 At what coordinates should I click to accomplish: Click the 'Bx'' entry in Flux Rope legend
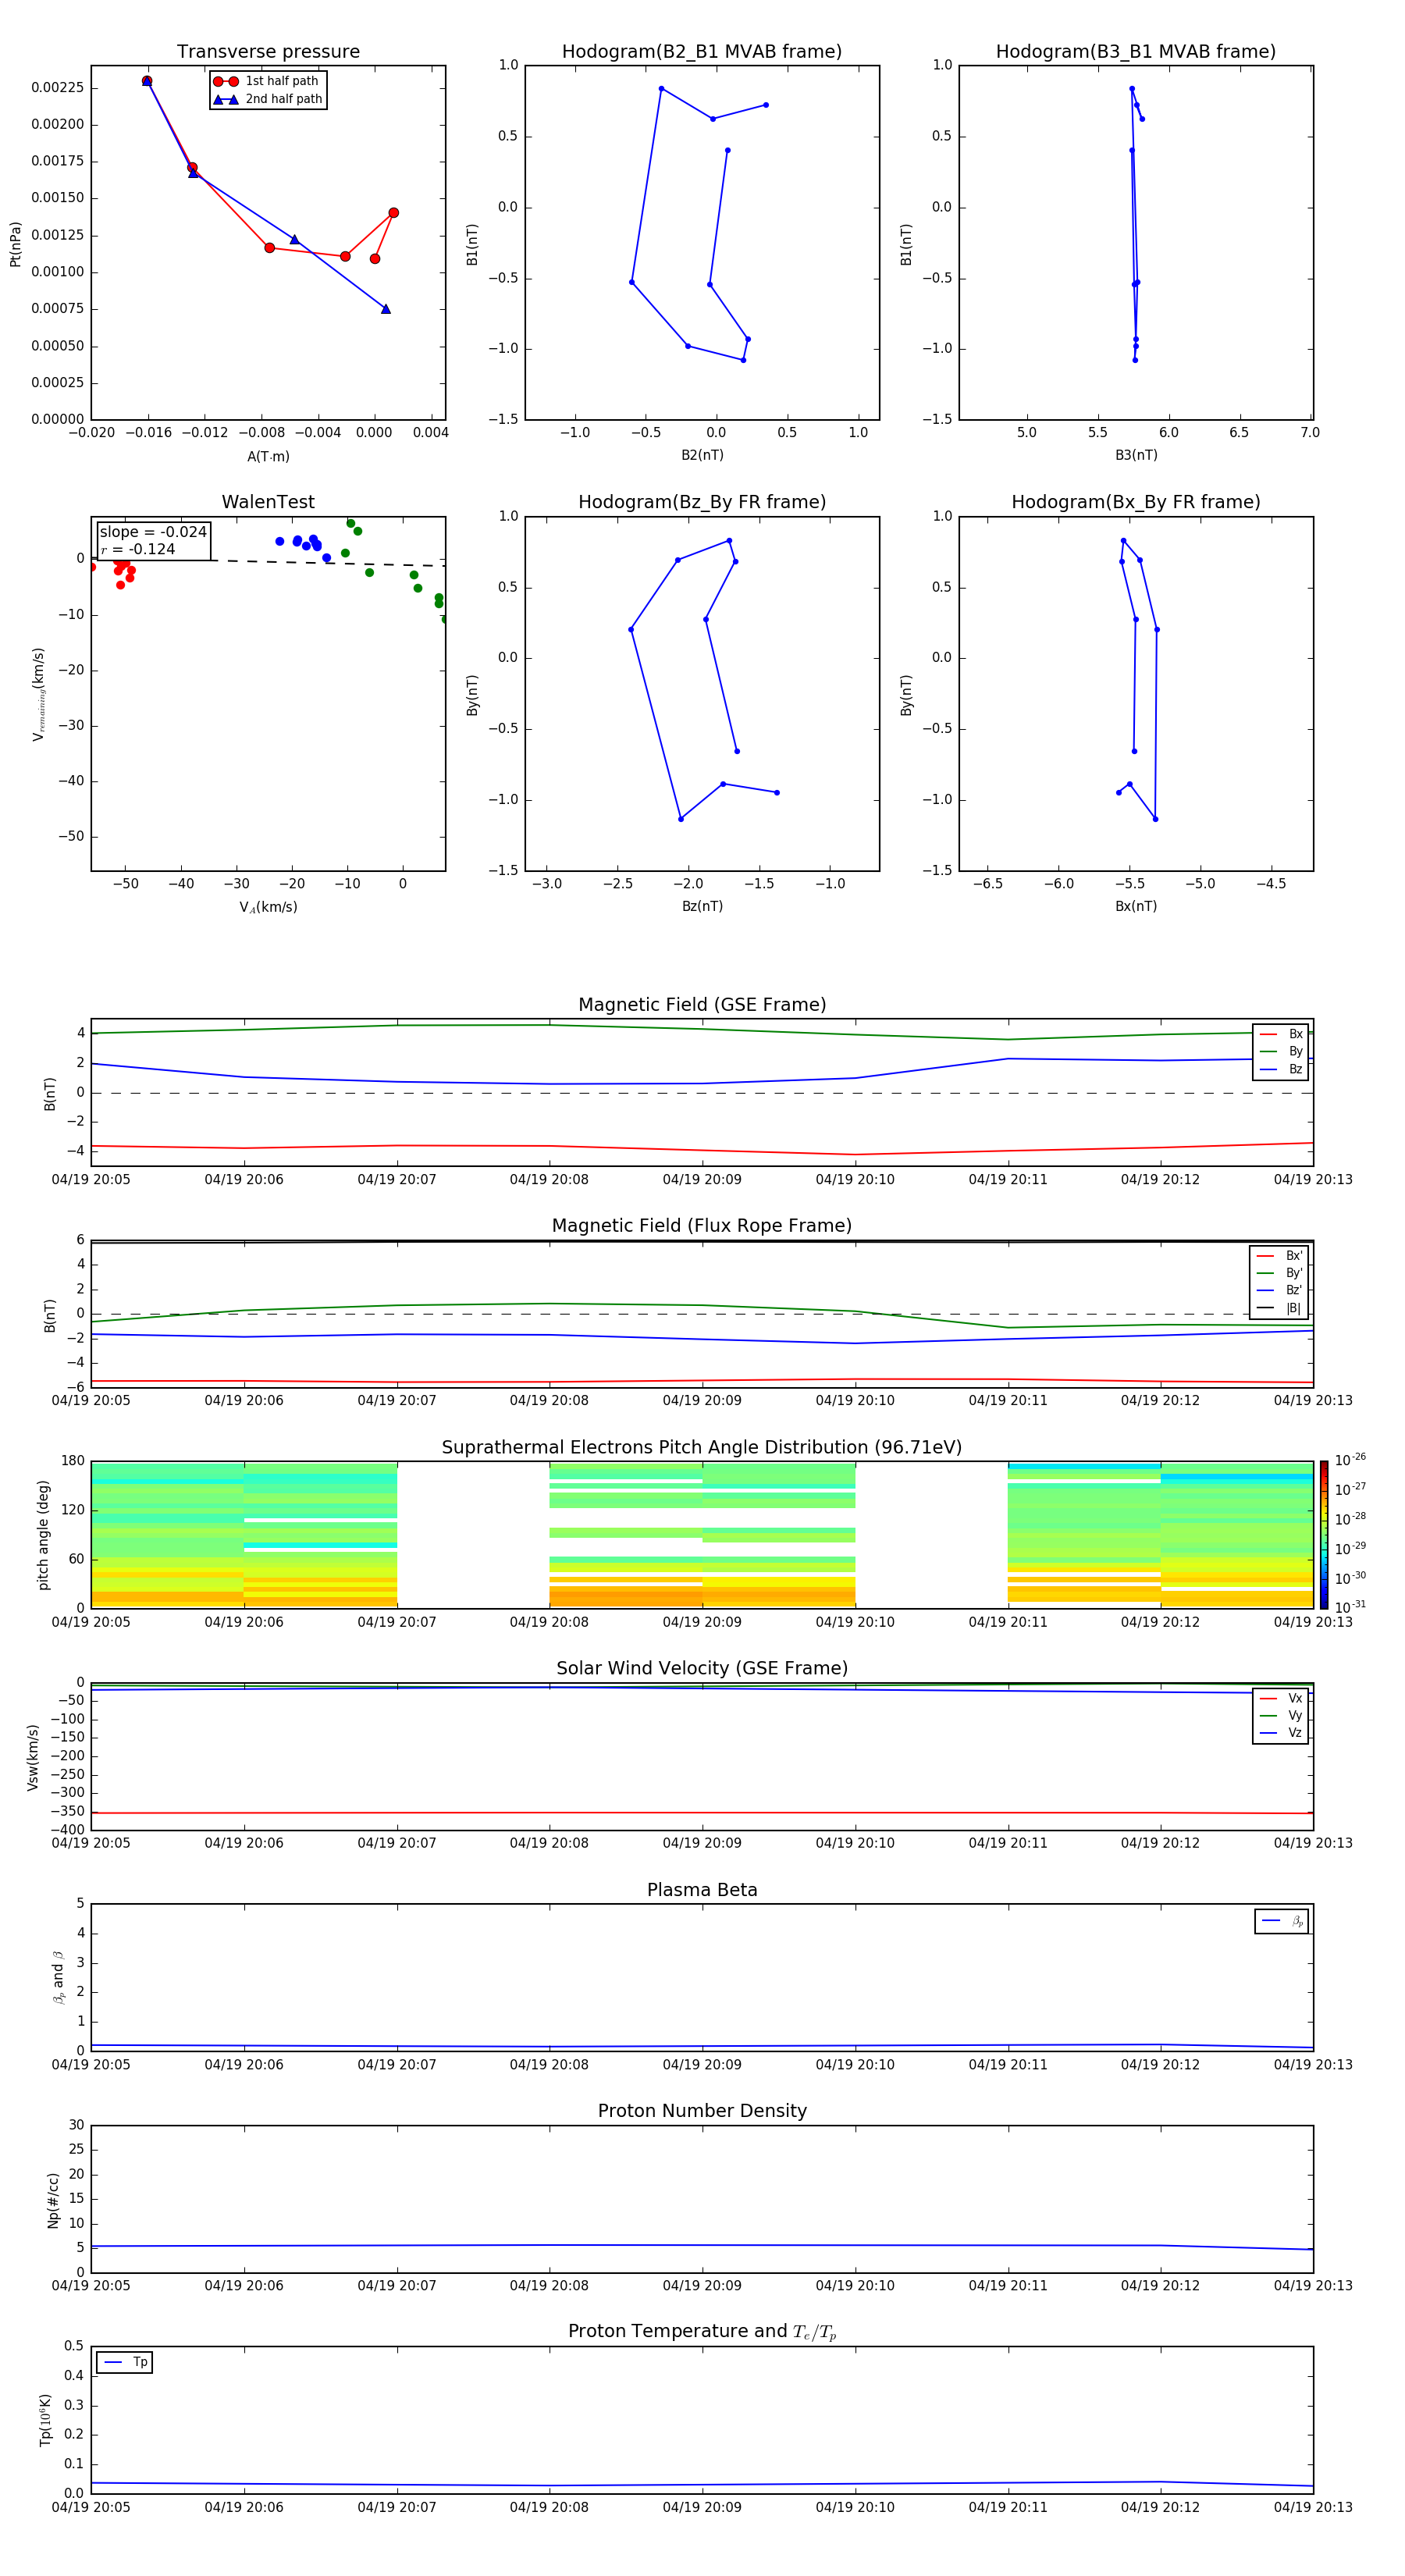point(1279,1256)
